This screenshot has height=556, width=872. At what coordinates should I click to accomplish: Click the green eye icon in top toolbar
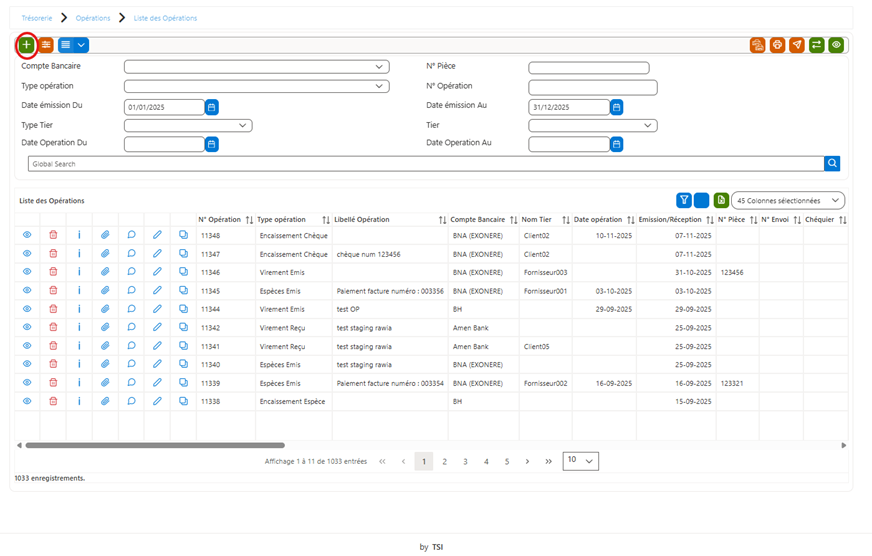(836, 45)
